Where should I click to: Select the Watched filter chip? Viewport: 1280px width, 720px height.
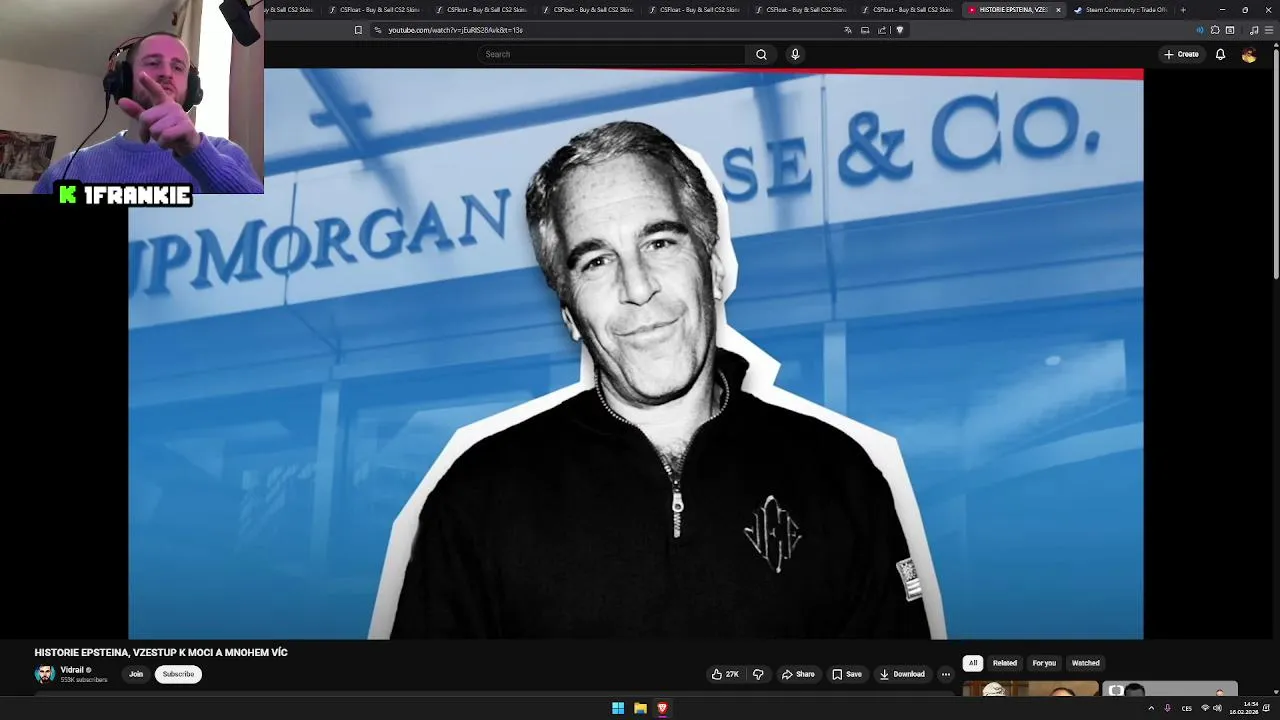(1086, 663)
